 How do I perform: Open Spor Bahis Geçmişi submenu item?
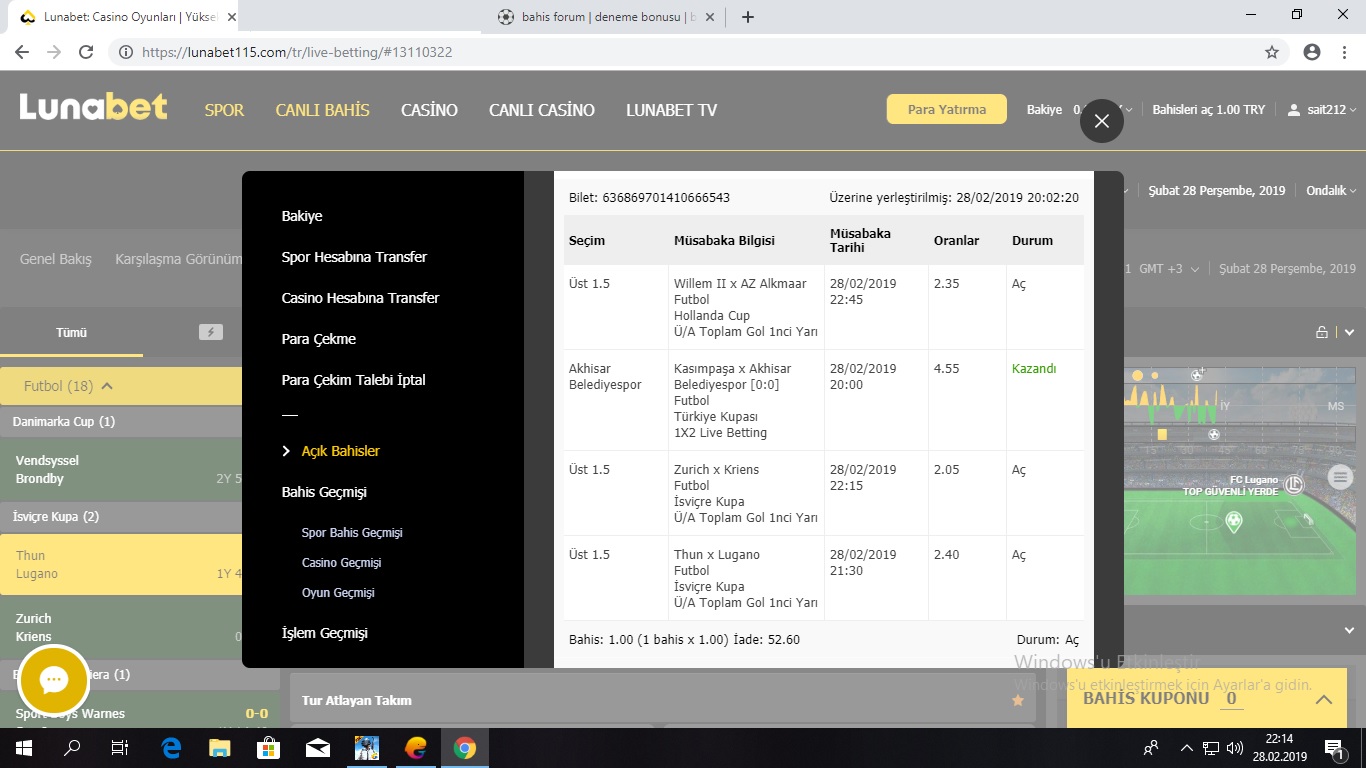[x=352, y=533]
